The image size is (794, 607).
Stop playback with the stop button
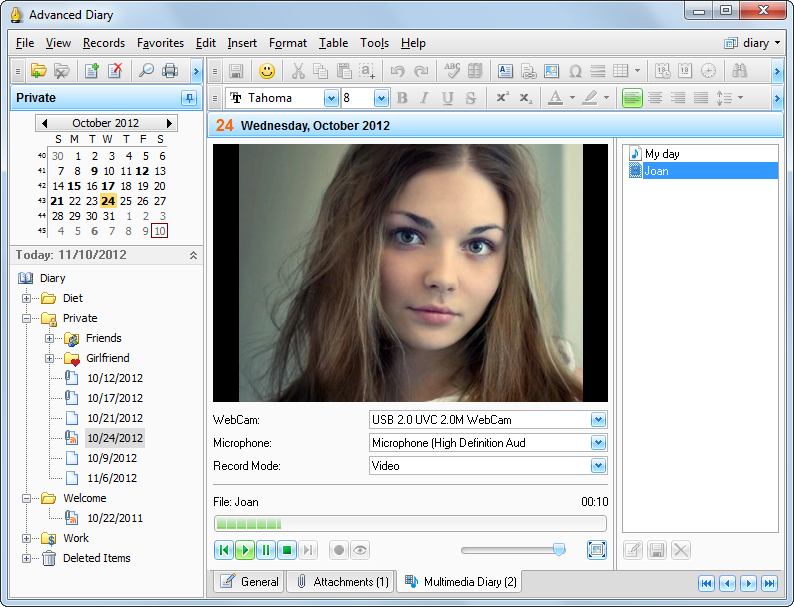point(287,550)
